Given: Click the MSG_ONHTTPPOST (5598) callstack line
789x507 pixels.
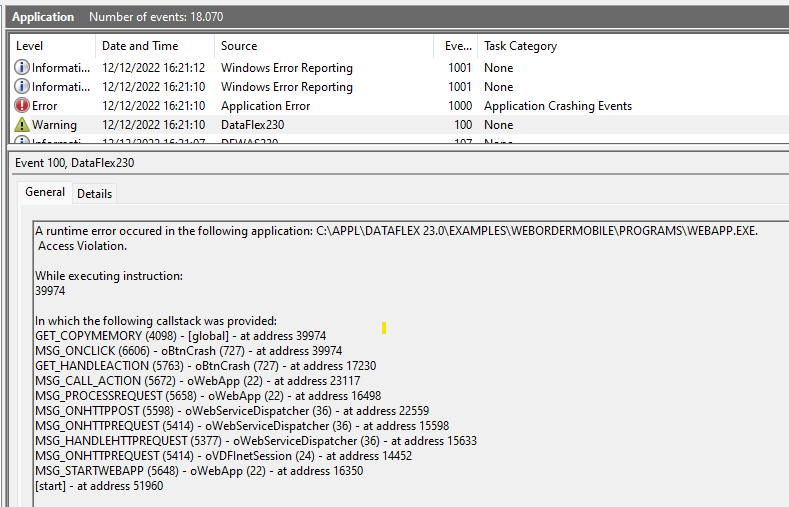Looking at the screenshot, I should point(232,411).
